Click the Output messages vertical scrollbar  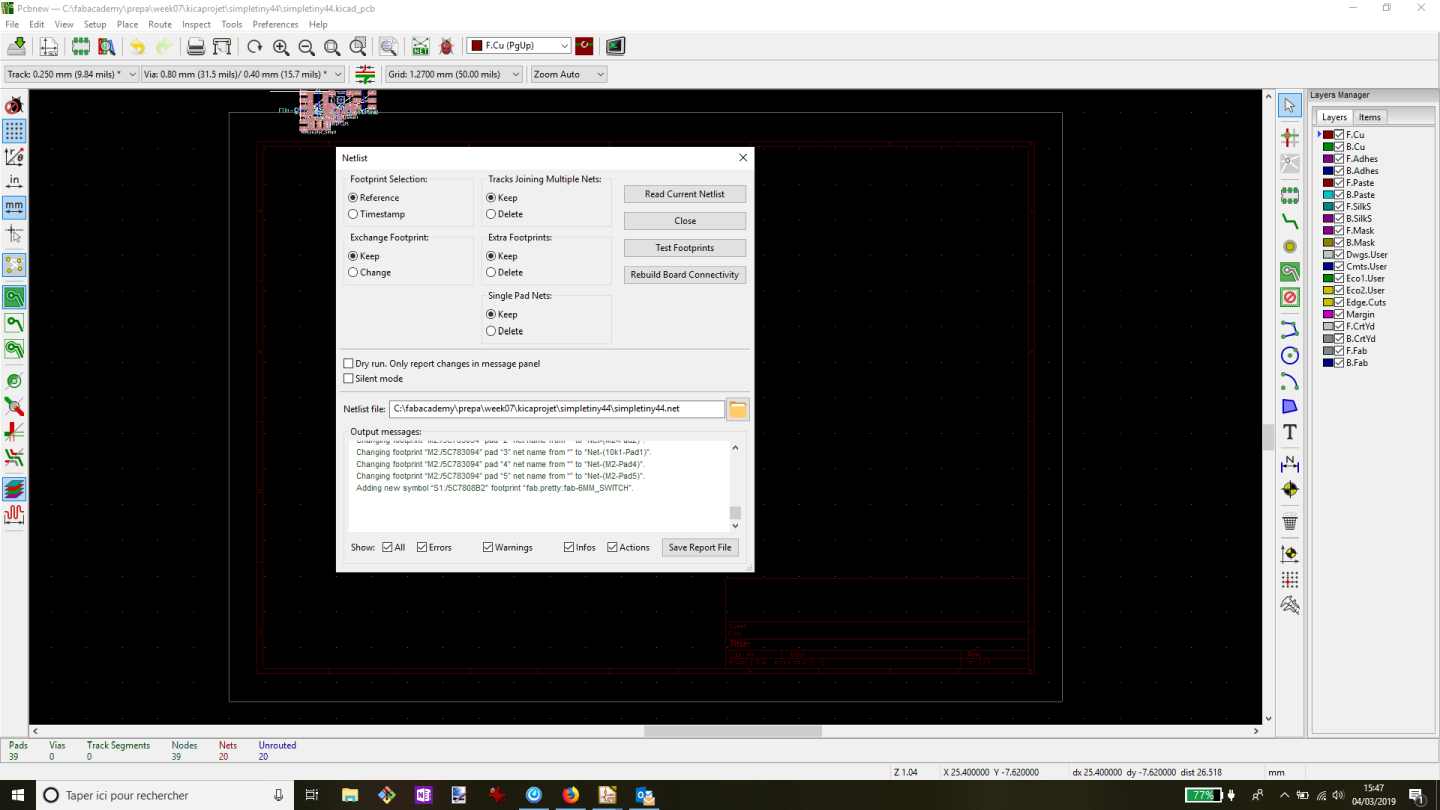(x=735, y=486)
